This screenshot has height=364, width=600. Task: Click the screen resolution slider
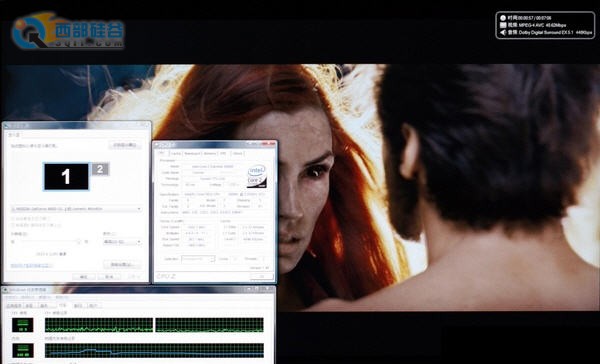50,242
